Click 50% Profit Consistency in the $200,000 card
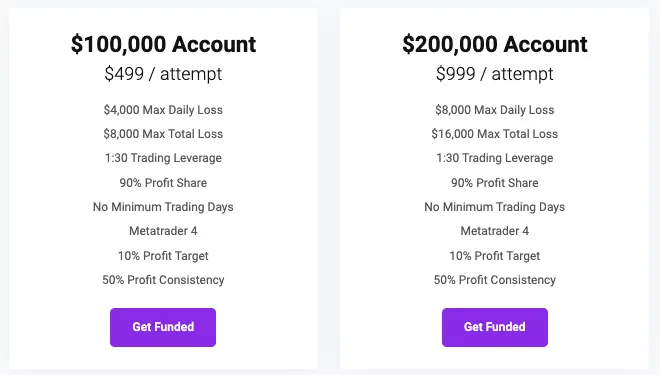Viewport: 660px width, 375px height. (495, 280)
